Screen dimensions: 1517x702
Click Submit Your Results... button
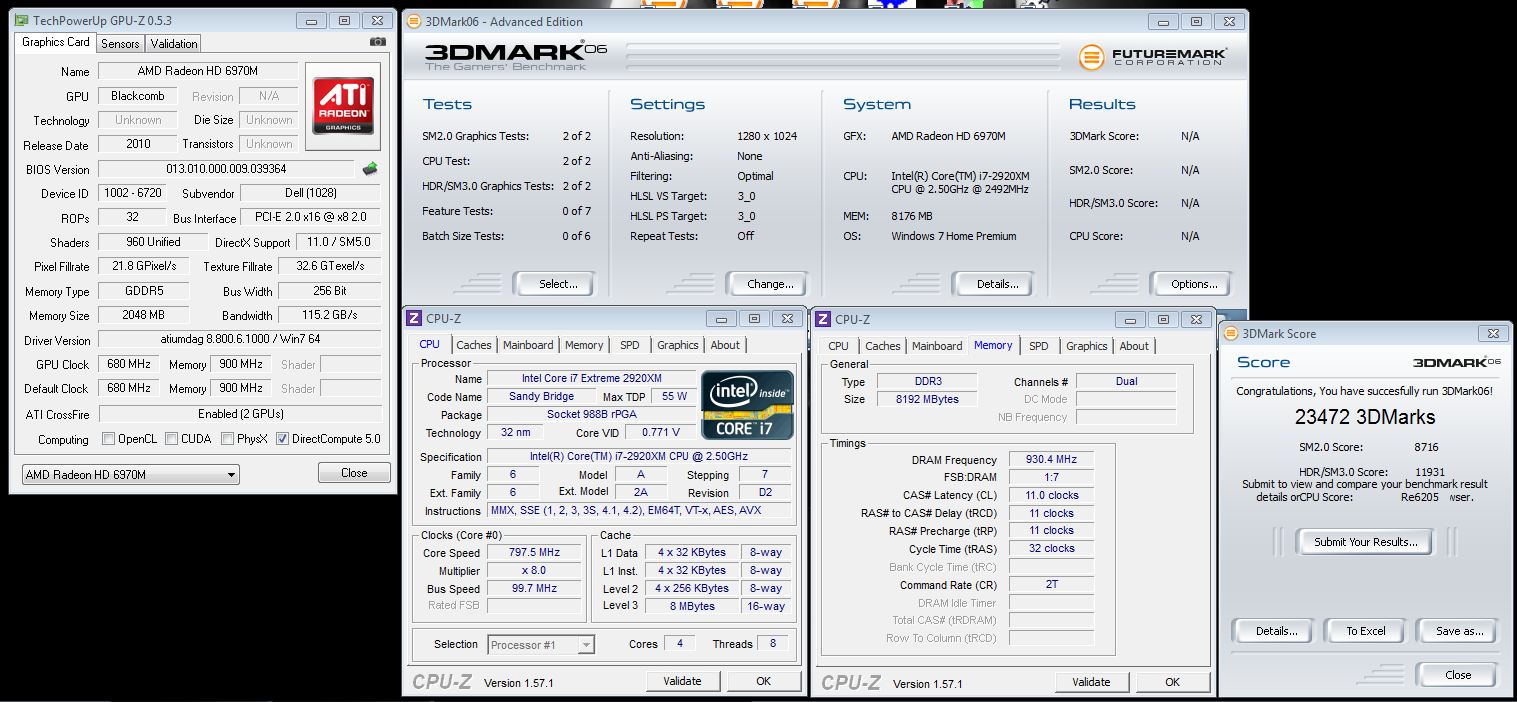pyautogui.click(x=1365, y=542)
